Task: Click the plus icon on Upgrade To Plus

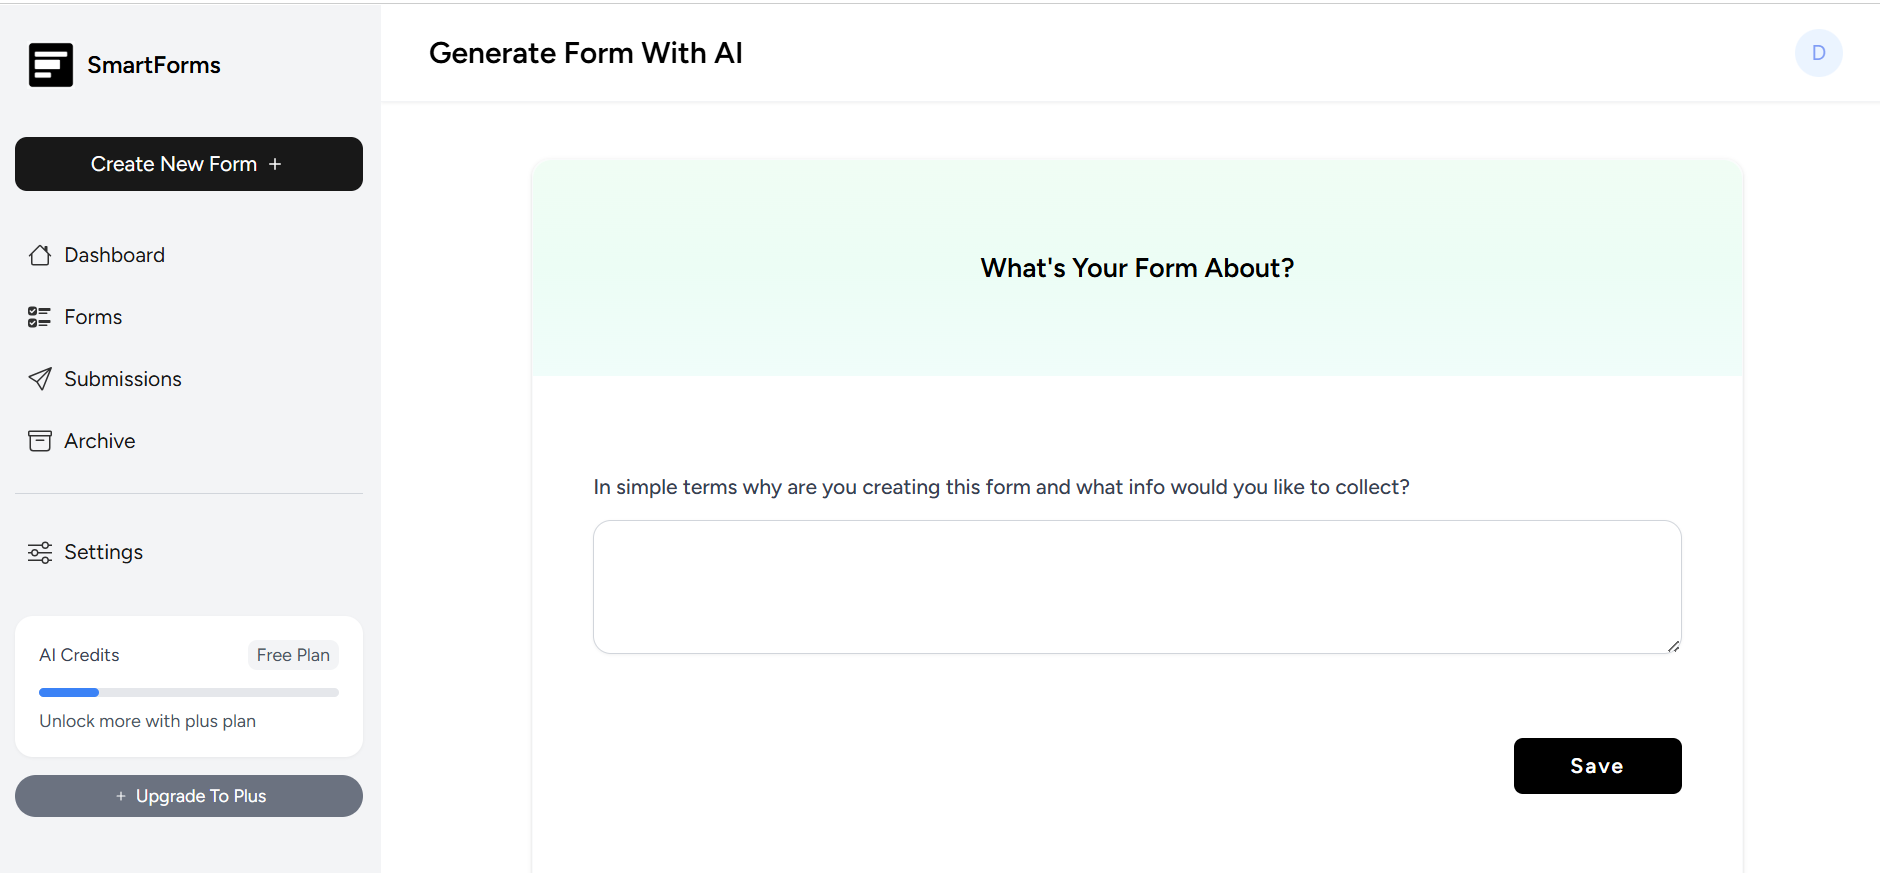Action: (x=120, y=796)
